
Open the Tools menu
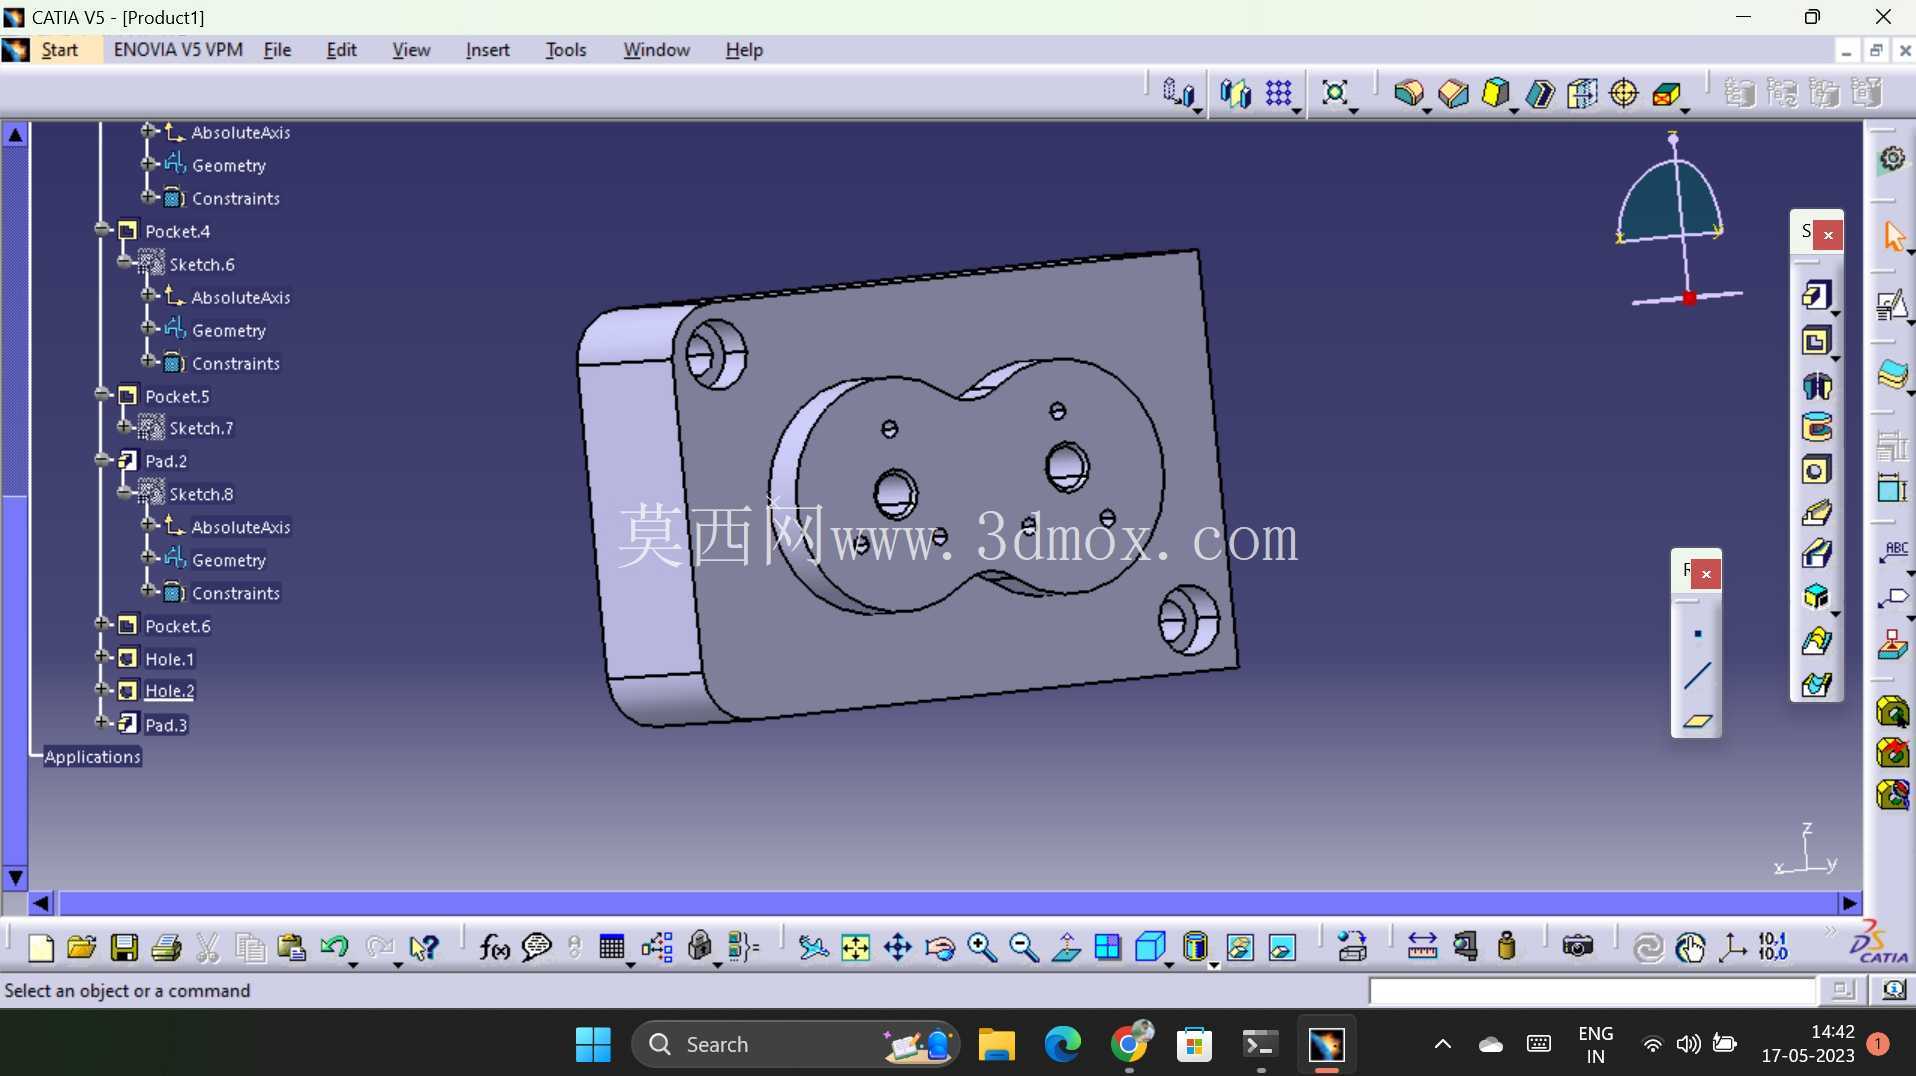click(x=565, y=50)
